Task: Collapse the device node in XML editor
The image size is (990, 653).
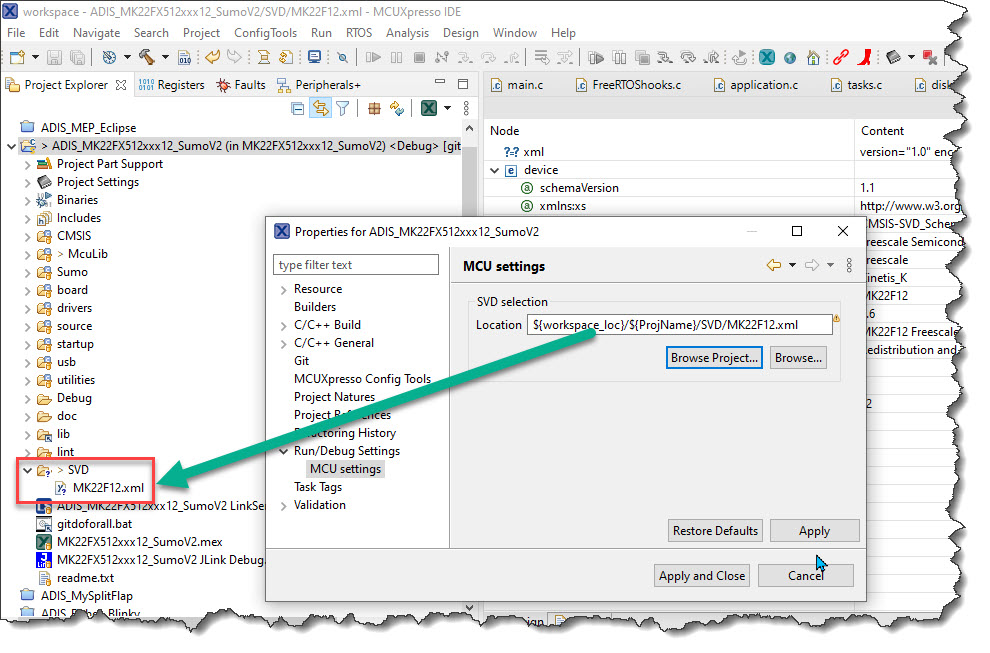Action: pyautogui.click(x=495, y=170)
